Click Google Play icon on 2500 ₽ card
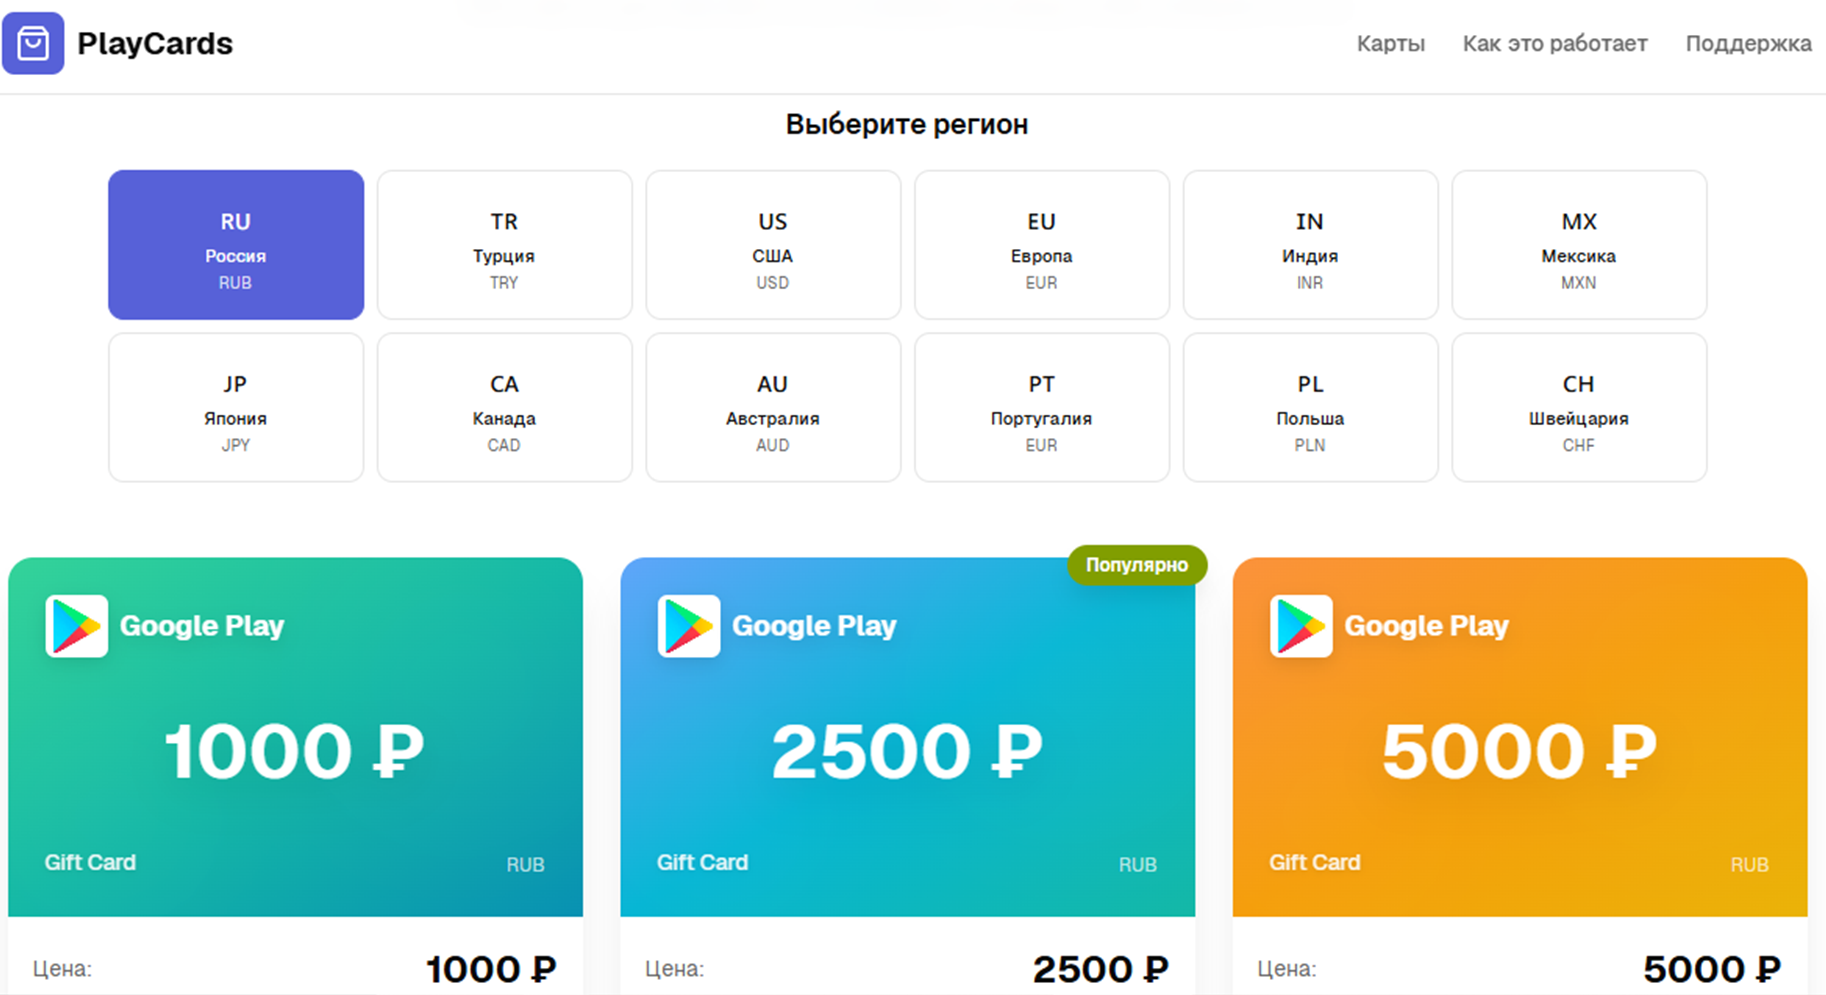Screen dimensions: 1826x995 (x=688, y=626)
